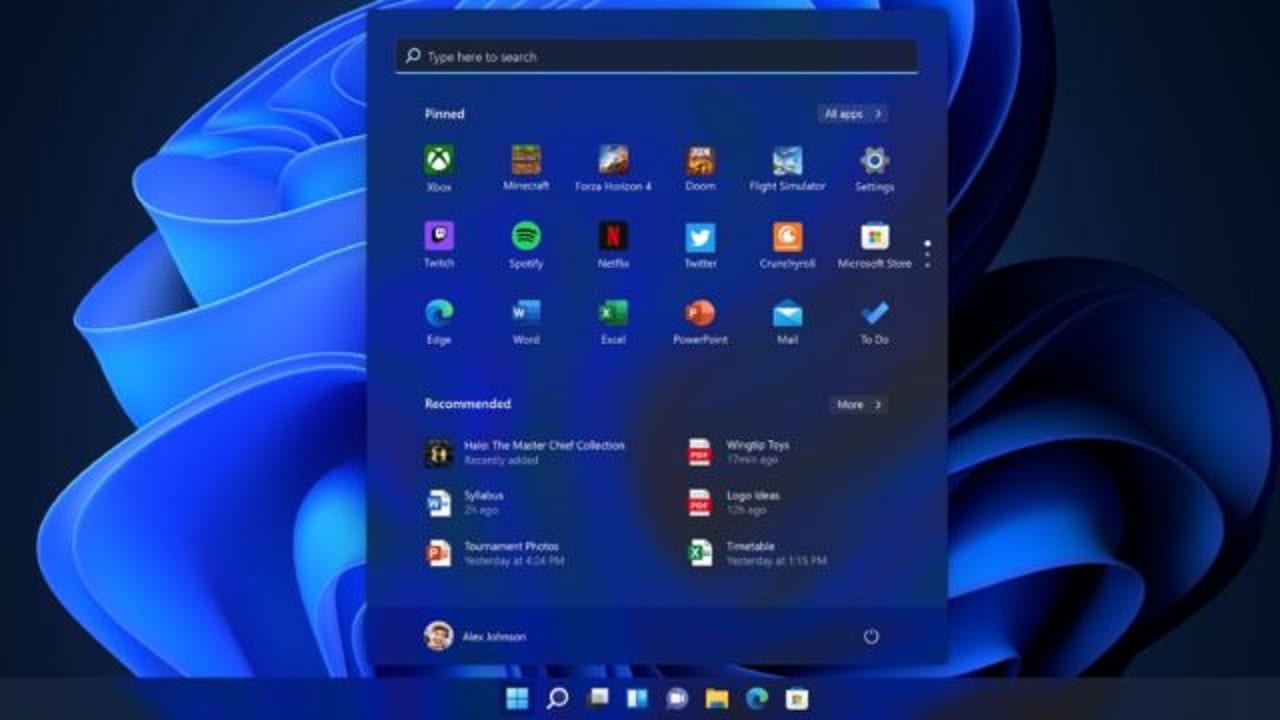Screen dimensions: 1280x720
Task: Open Microsoft Store in pinned apps
Action: (x=874, y=245)
